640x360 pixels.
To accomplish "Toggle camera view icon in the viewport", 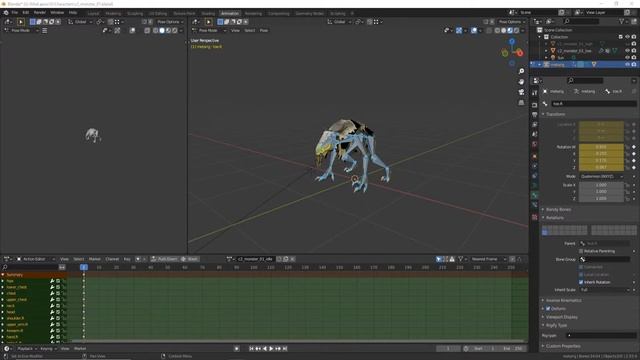I will coord(521,93).
